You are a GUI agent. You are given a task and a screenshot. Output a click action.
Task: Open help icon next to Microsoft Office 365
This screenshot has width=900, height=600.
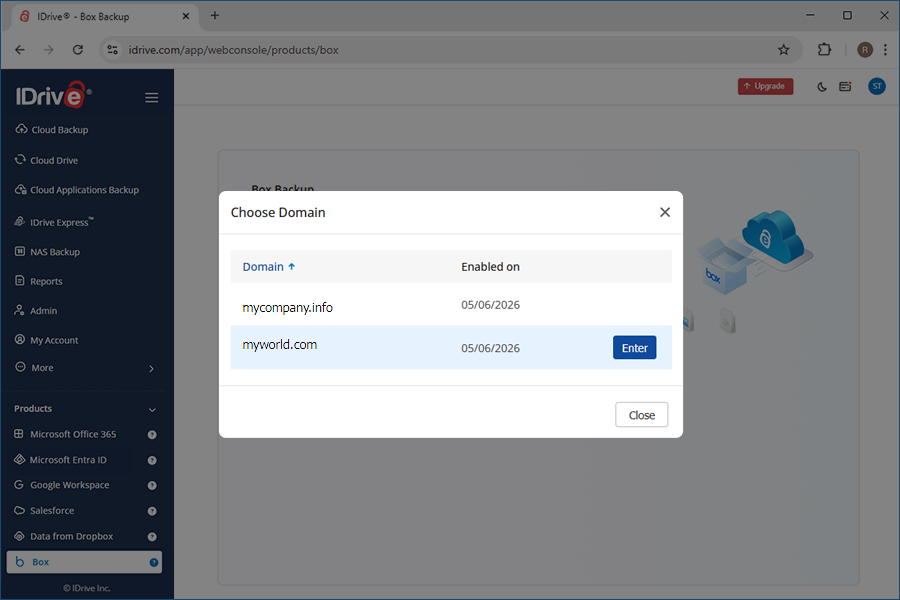(152, 435)
